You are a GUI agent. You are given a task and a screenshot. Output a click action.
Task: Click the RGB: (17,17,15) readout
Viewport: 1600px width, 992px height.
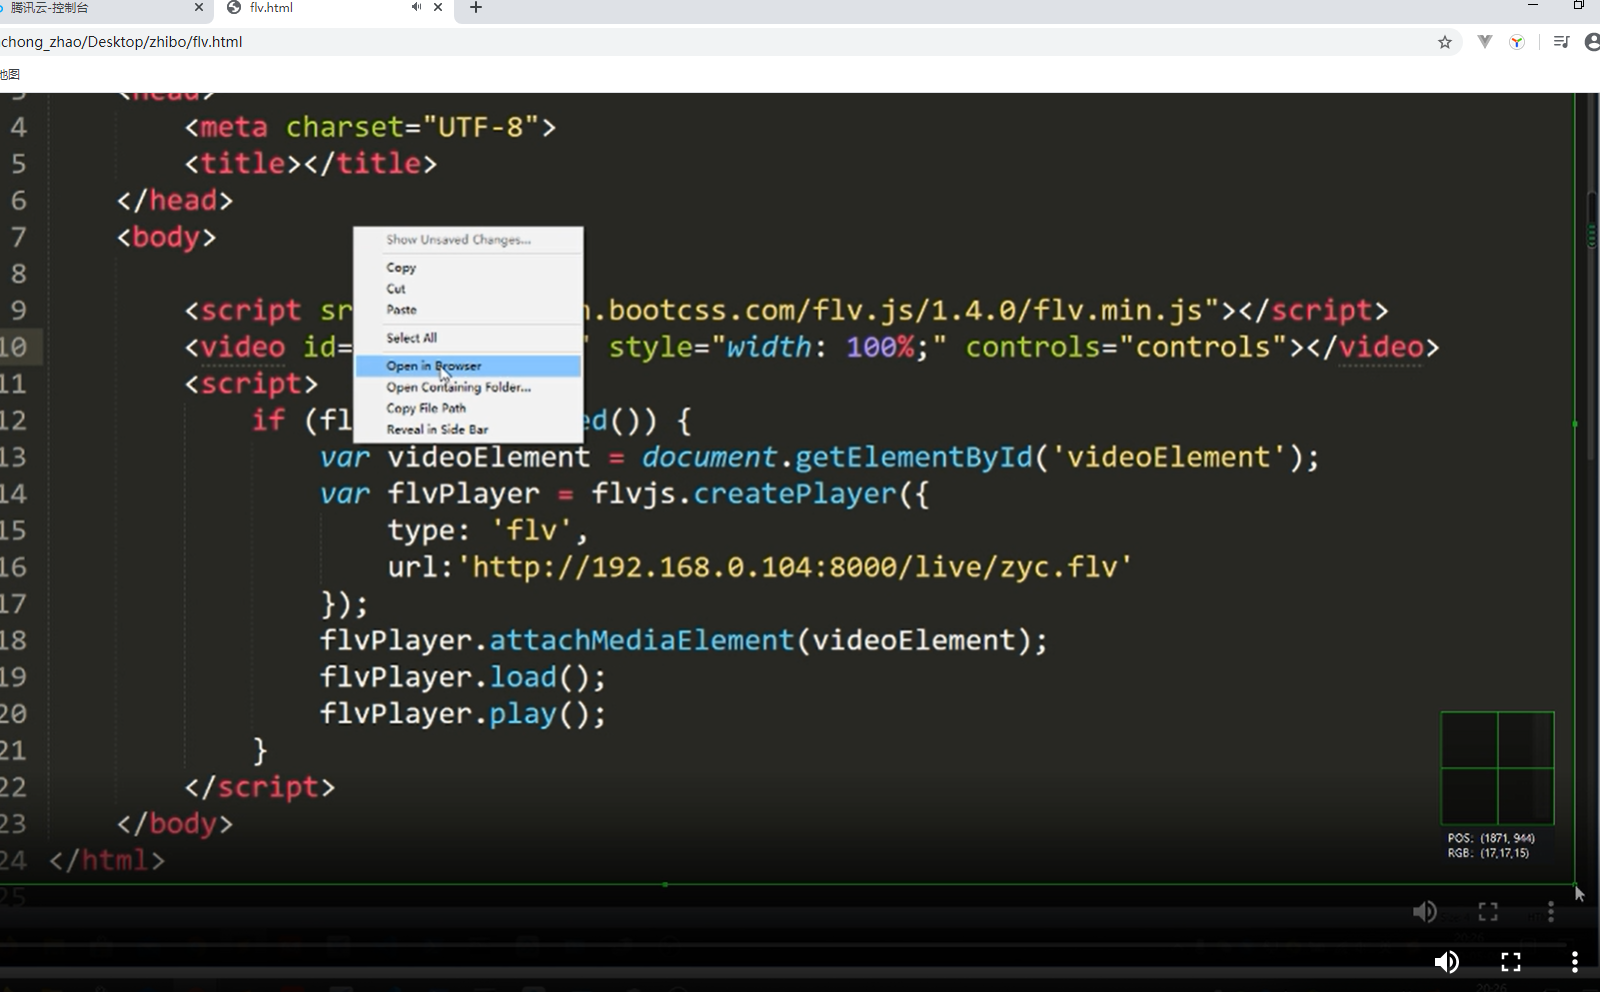point(1488,853)
